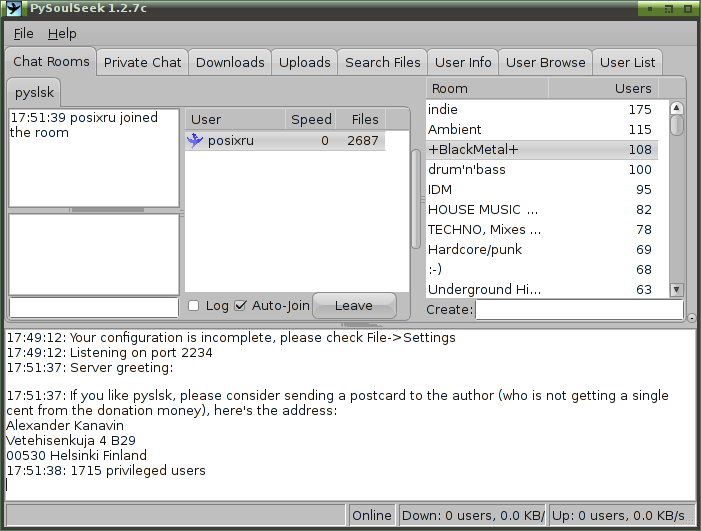The height and width of the screenshot is (531, 701).
Task: Select user posixru in the user list
Action: (285, 140)
